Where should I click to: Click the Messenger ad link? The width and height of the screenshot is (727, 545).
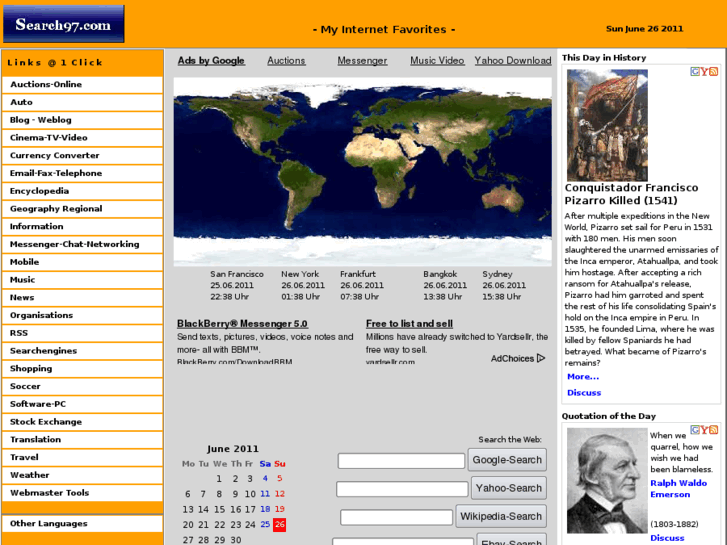click(x=362, y=61)
